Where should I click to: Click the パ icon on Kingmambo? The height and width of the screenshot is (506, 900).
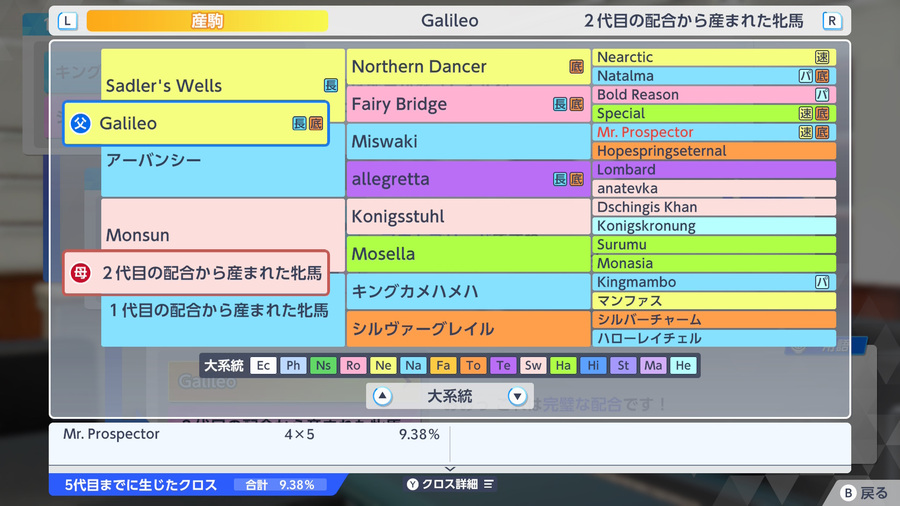point(822,282)
